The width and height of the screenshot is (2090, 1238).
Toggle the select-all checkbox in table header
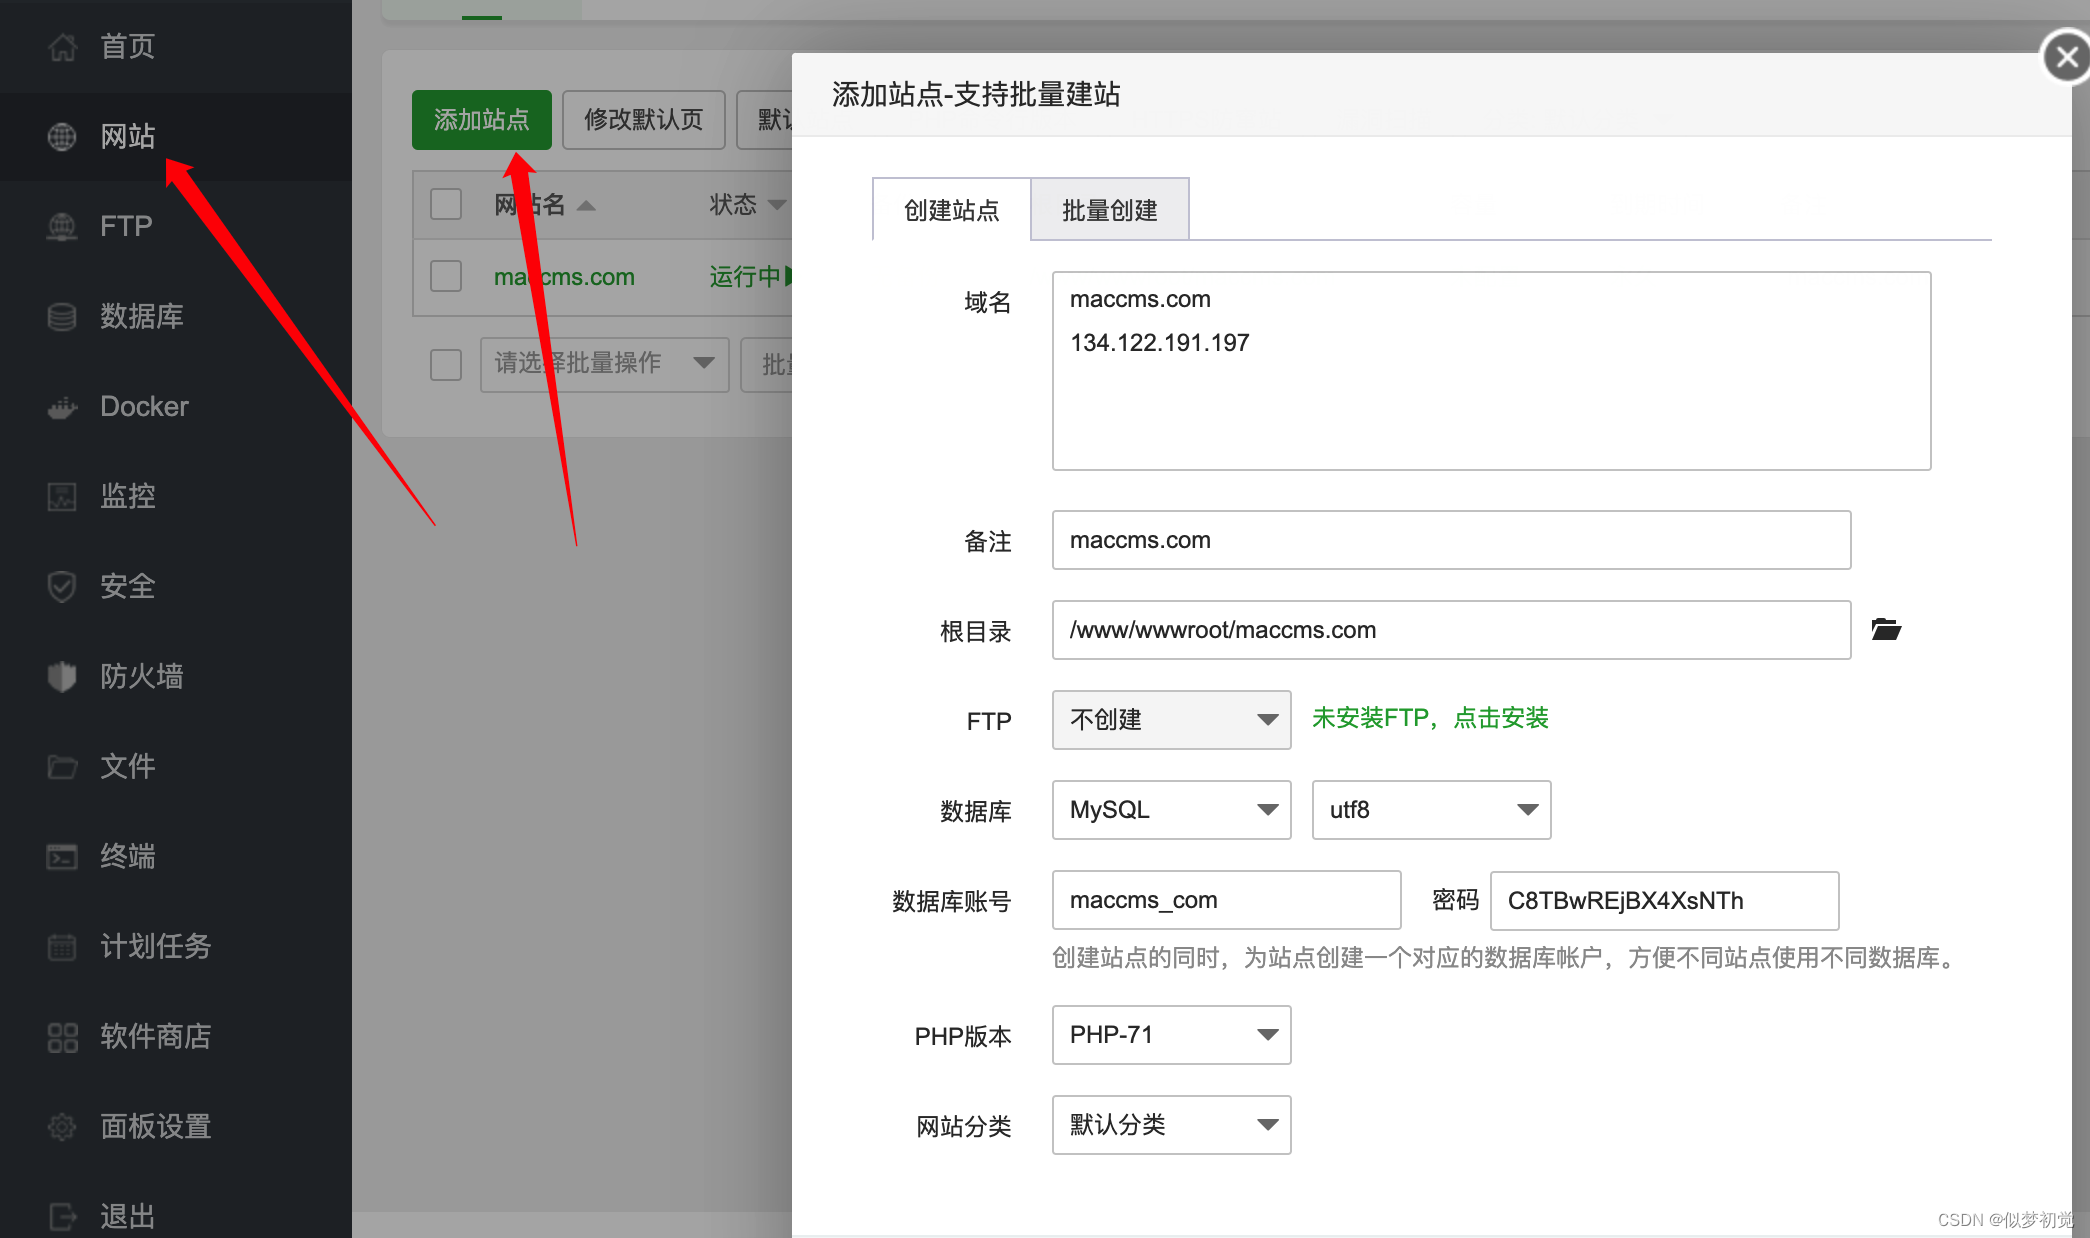coord(446,204)
